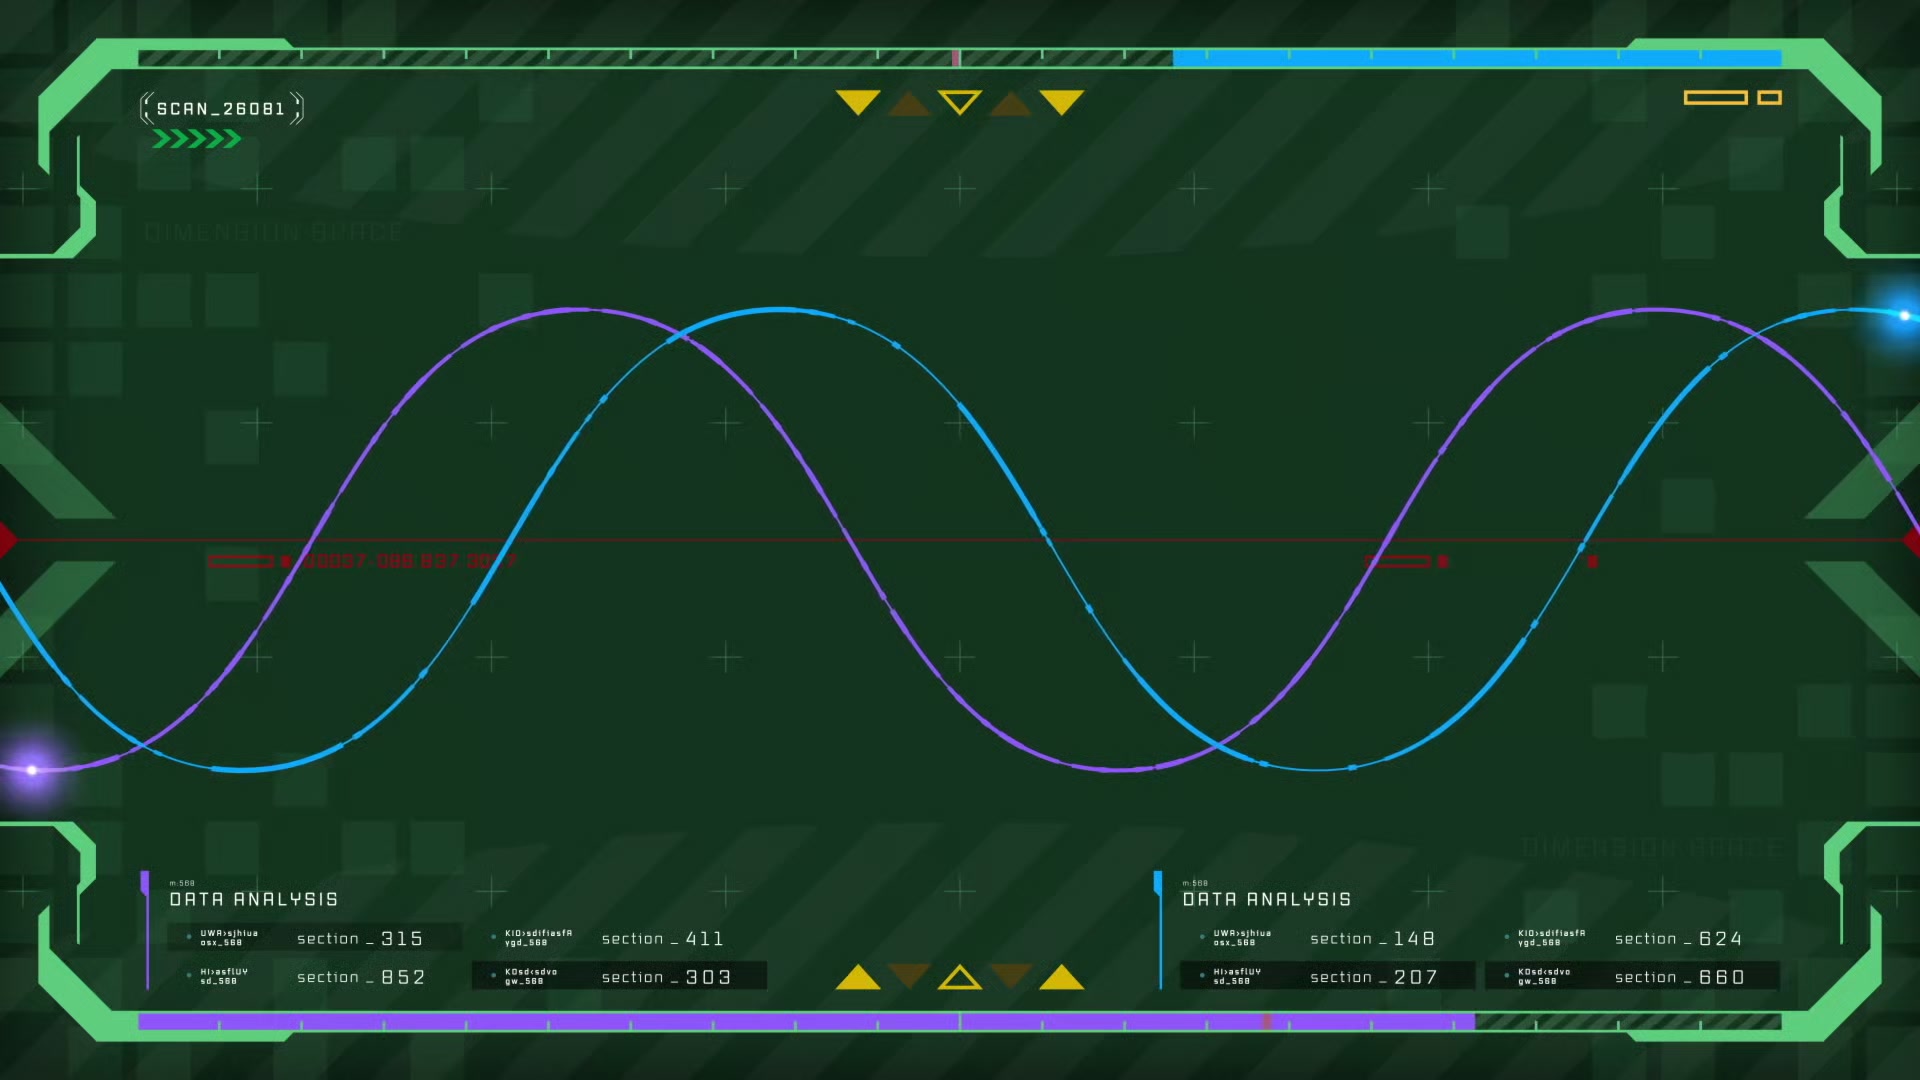Viewport: 1920px width, 1080px height.
Task: Click the glowing purple dot on the wave
Action: (x=32, y=769)
